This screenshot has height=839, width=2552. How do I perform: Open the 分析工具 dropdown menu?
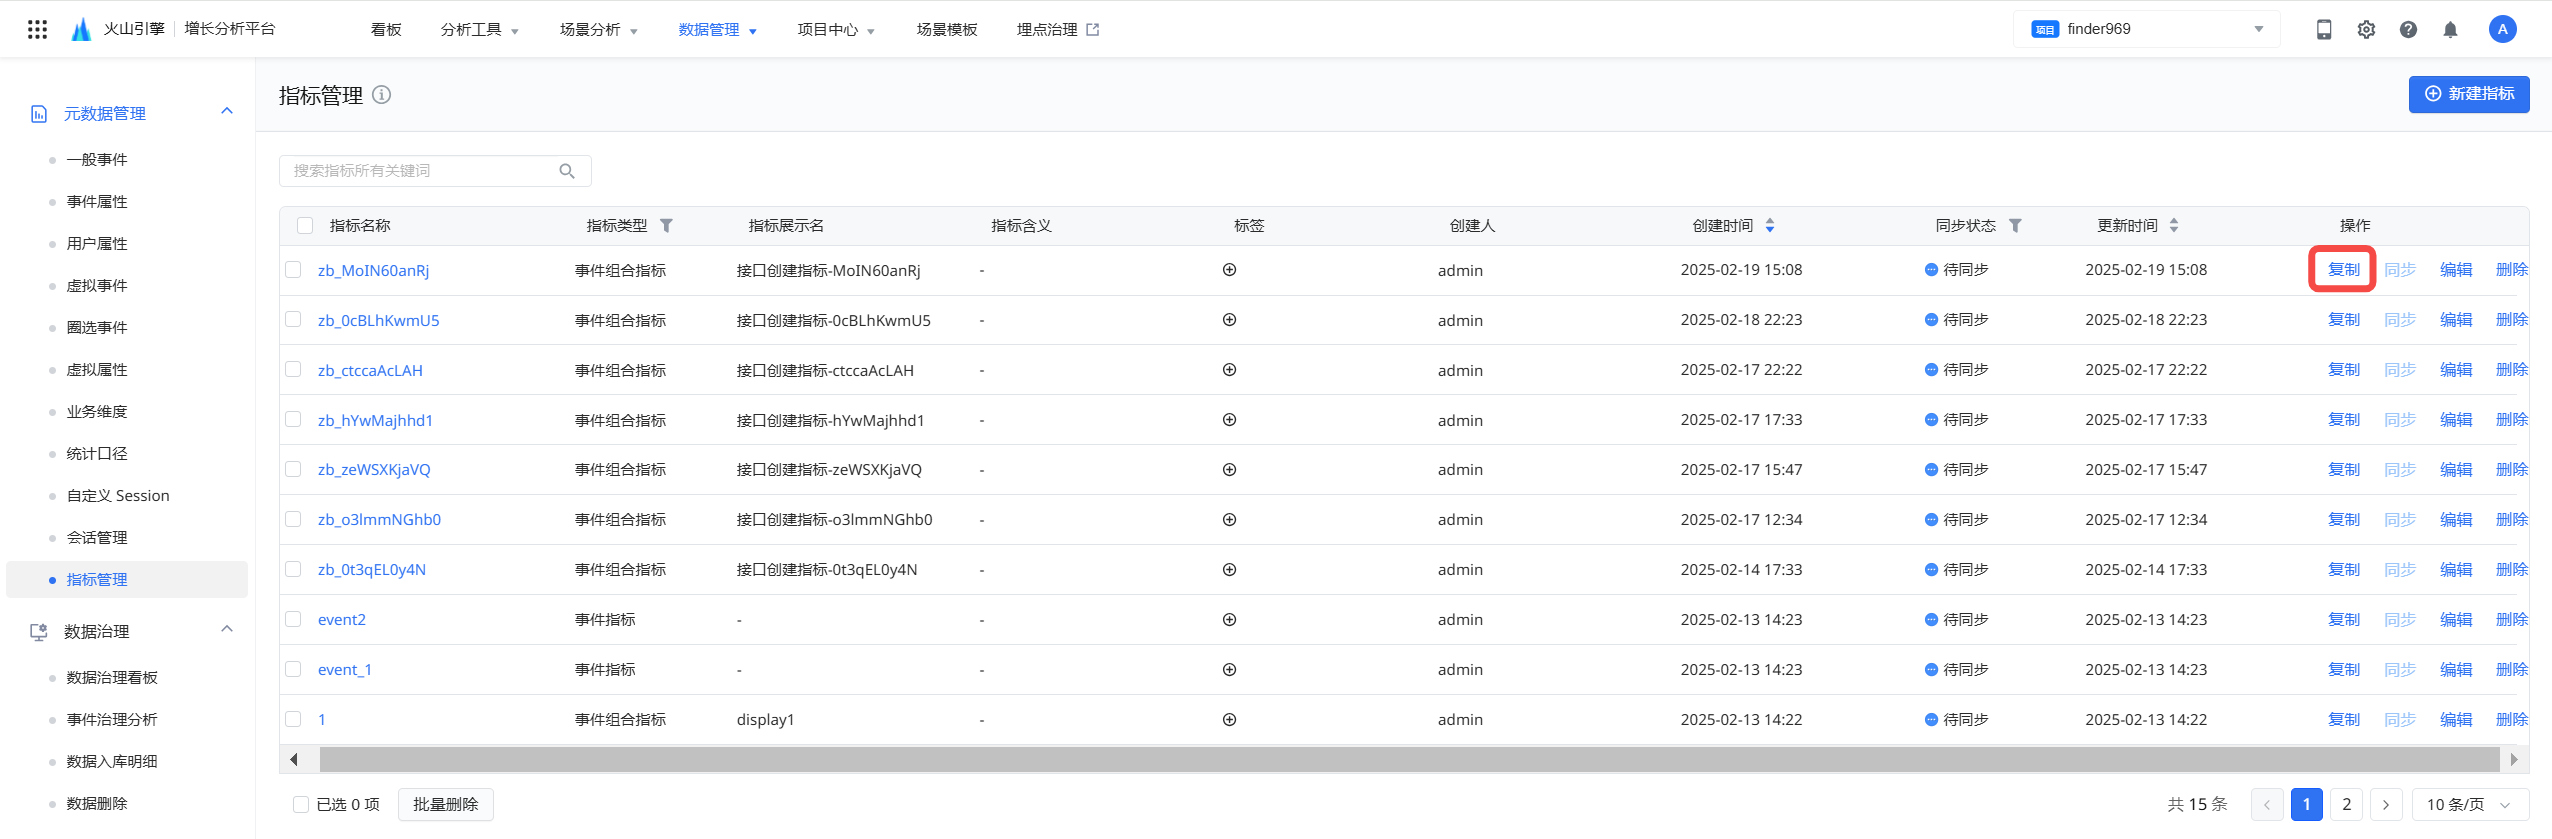pos(480,30)
